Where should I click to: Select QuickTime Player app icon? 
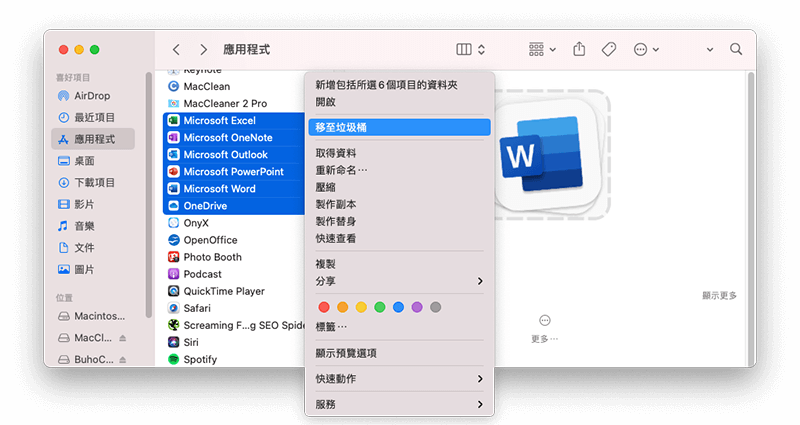coord(173,291)
